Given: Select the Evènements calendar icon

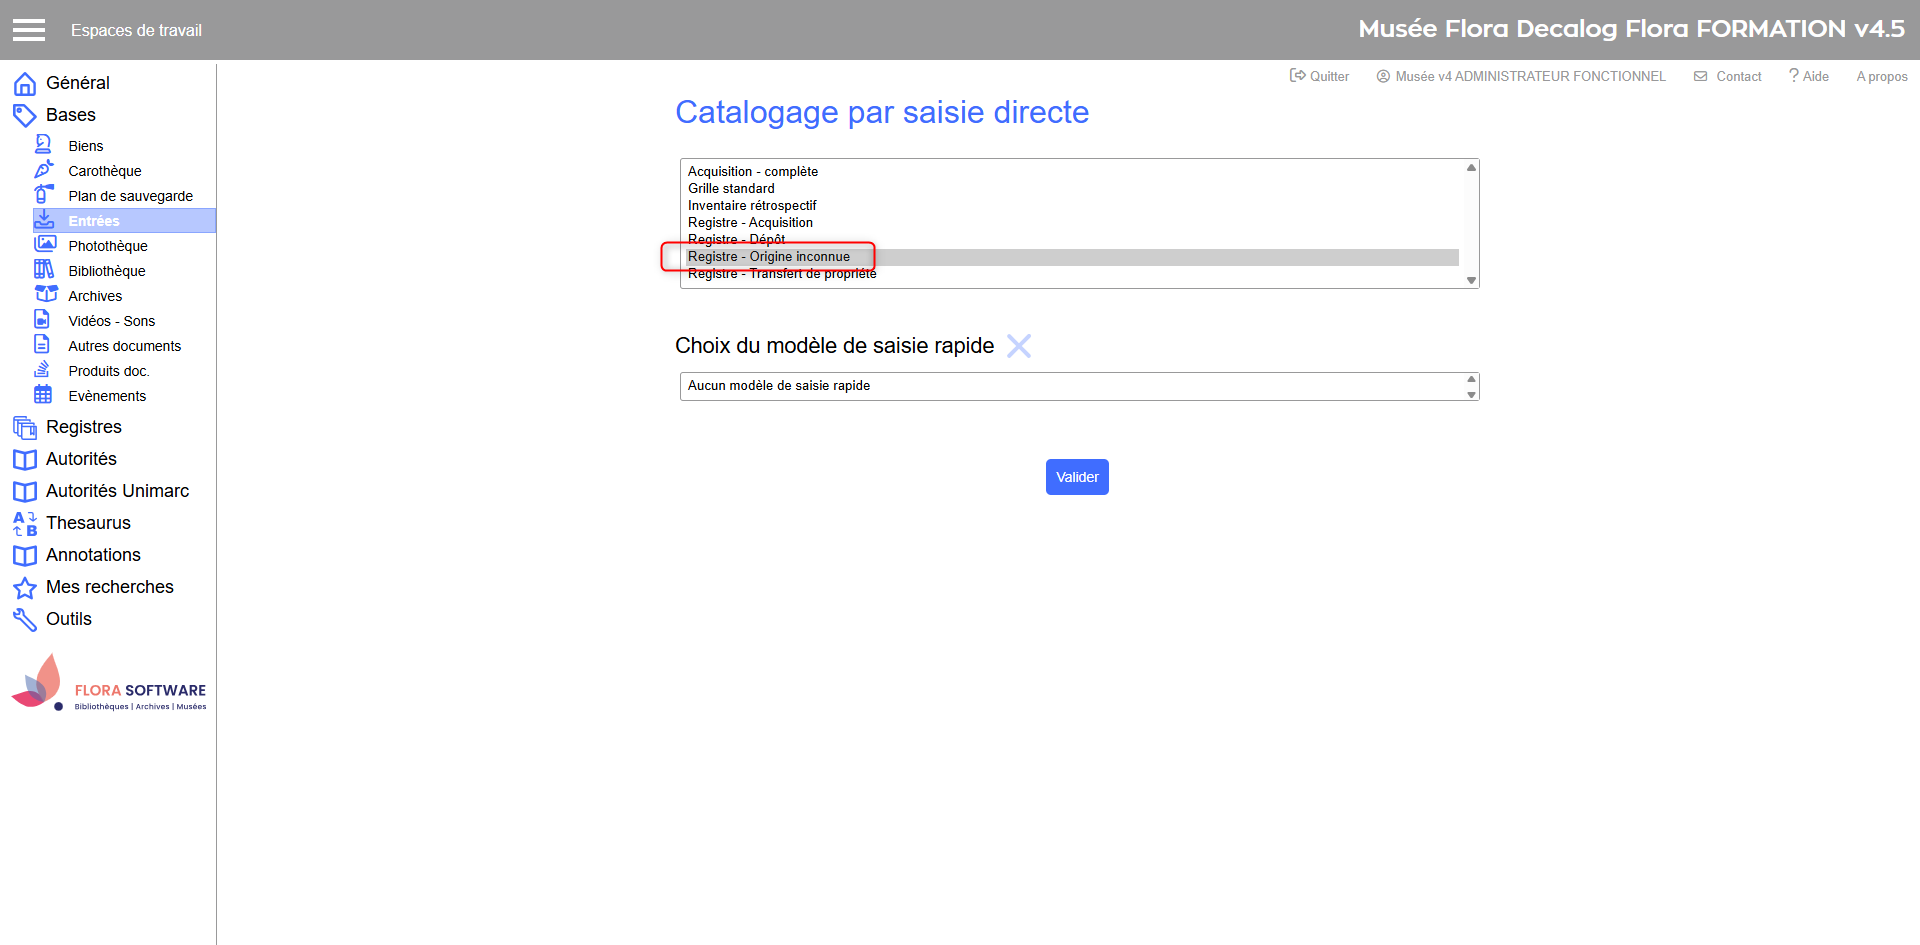Looking at the screenshot, I should coord(43,394).
